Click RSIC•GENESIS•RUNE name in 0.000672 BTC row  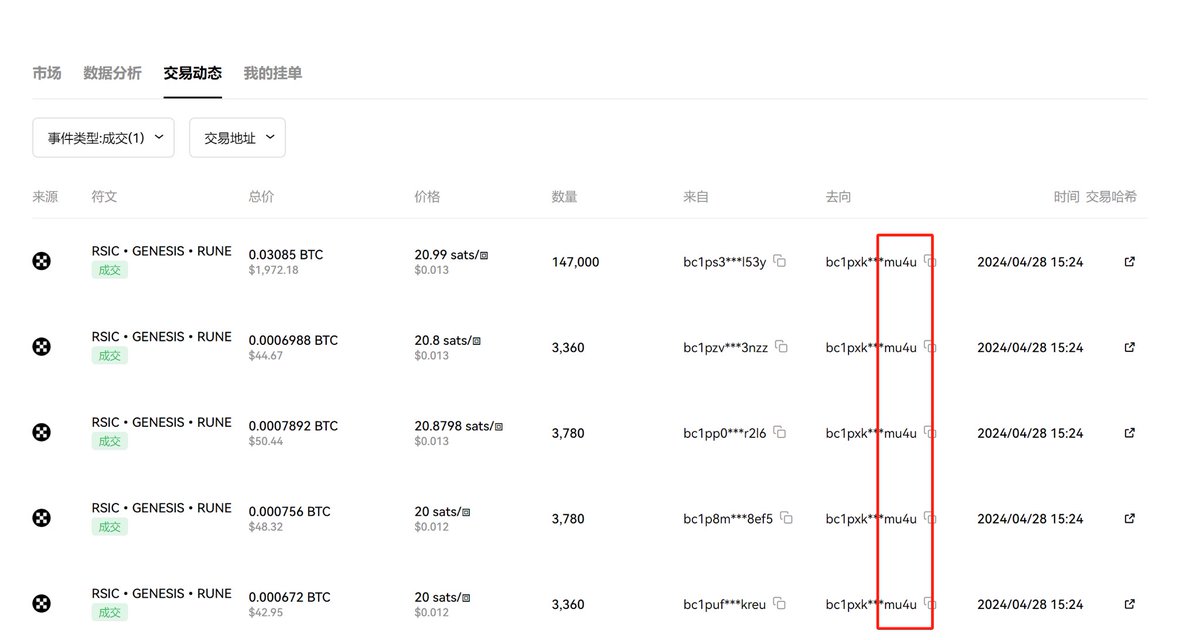coord(161,593)
